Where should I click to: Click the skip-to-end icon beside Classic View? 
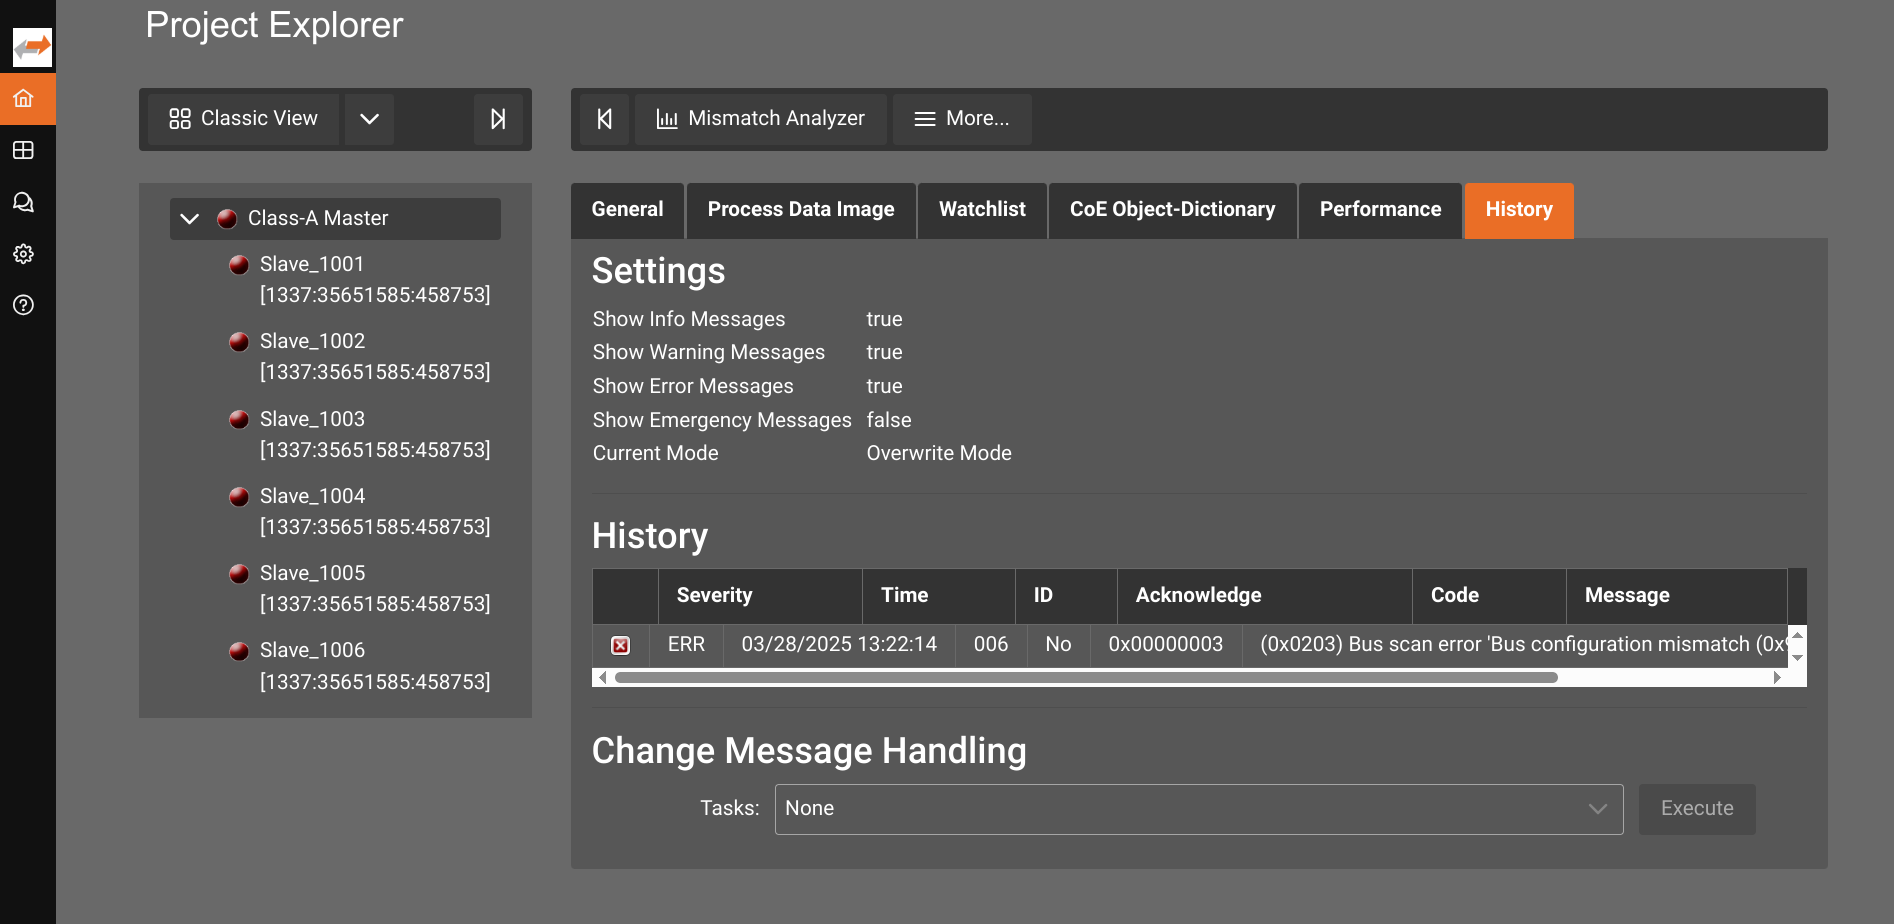[x=498, y=119]
